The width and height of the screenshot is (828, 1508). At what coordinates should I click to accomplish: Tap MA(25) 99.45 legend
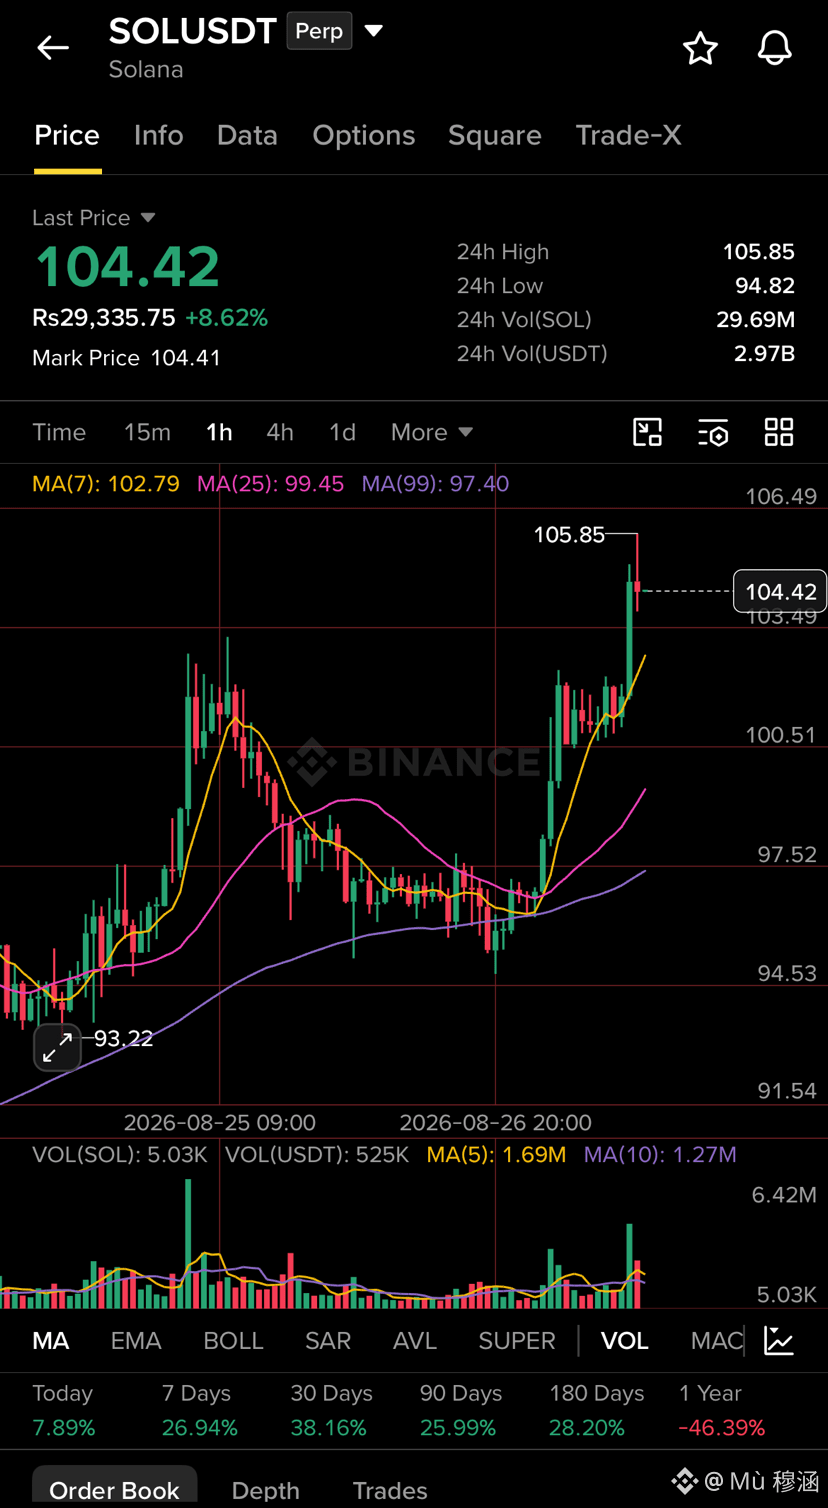(x=270, y=484)
